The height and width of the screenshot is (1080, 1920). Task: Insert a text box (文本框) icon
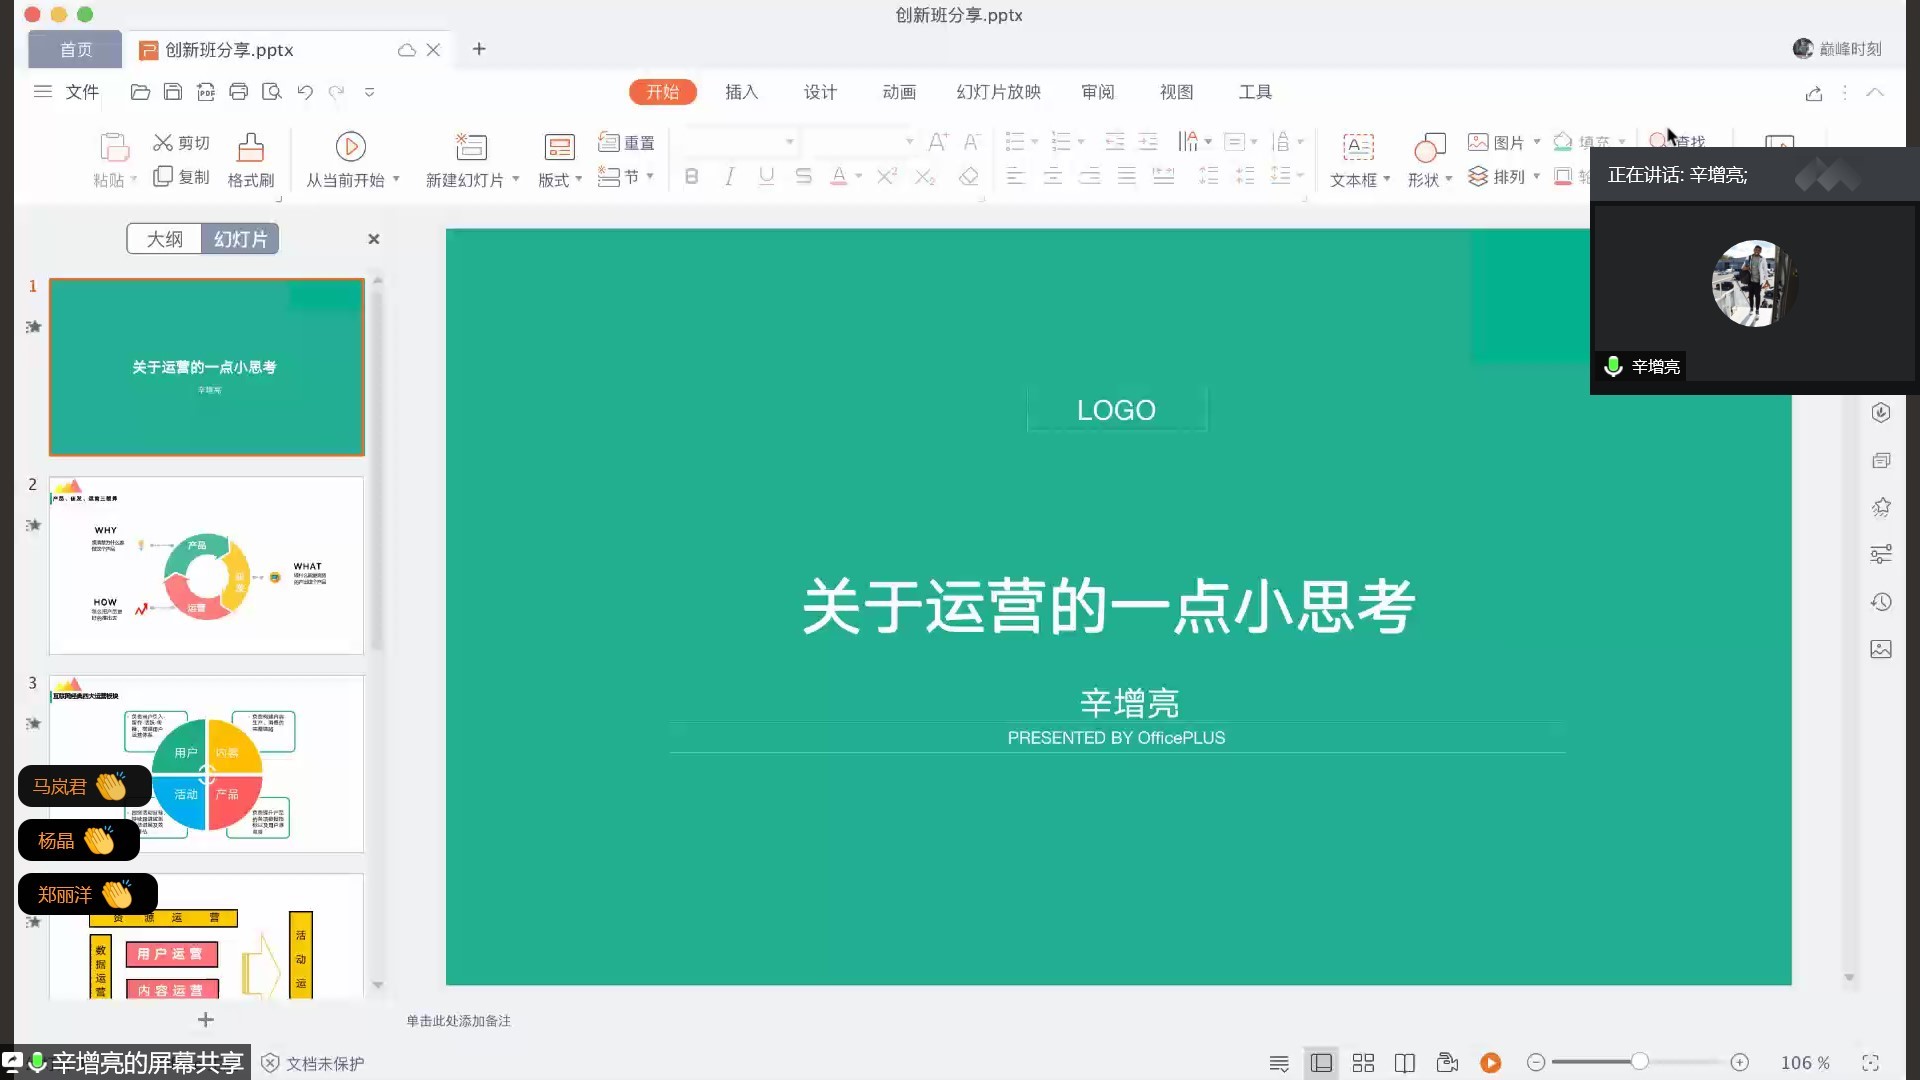[x=1357, y=147]
